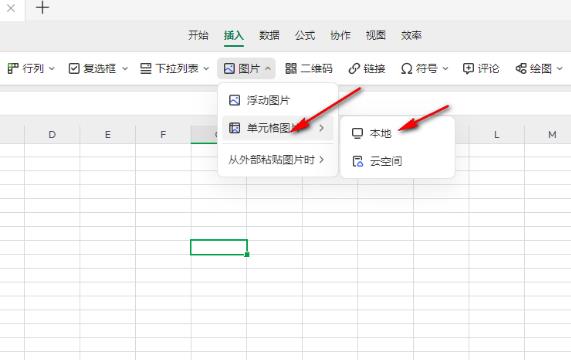Expand the 行列 dropdown arrow
Image resolution: width=571 pixels, height=360 pixels.
(x=52, y=68)
